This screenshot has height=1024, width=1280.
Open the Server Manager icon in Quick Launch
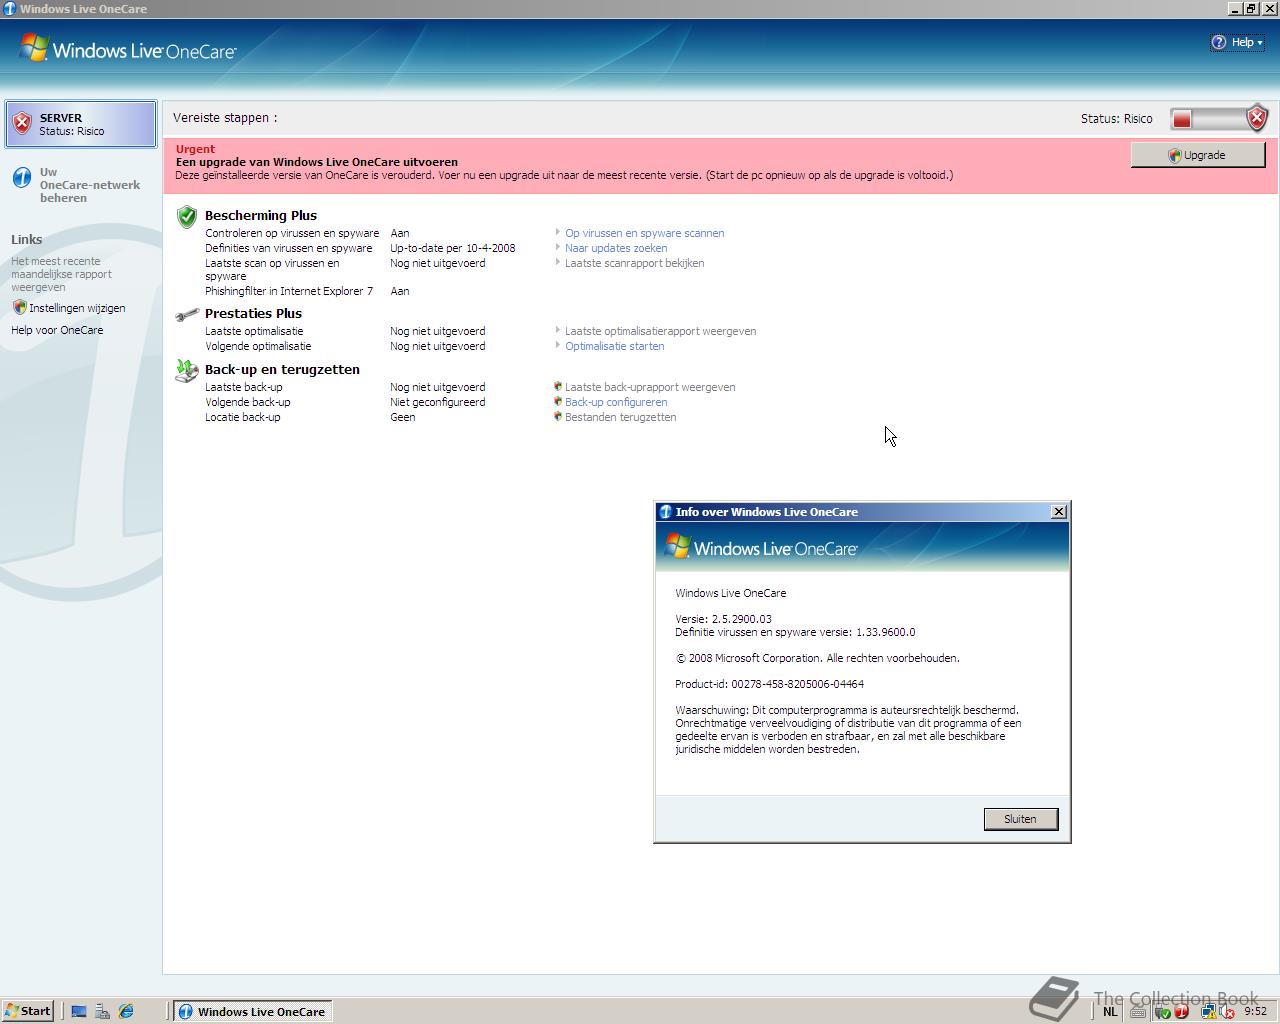[x=102, y=1011]
